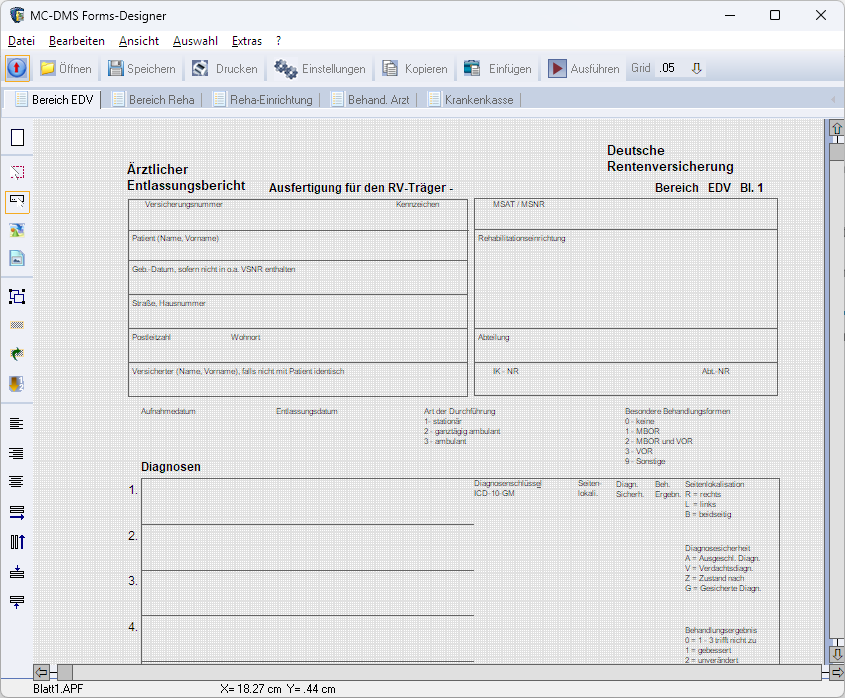Select the dashed red selection rectangle tool
Image resolution: width=845 pixels, height=698 pixels.
(17, 172)
